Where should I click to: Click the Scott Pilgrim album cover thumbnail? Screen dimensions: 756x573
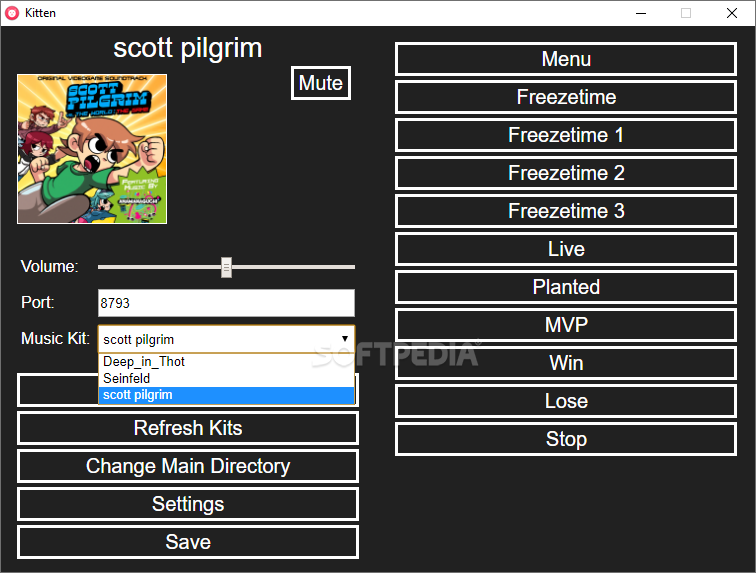92,149
